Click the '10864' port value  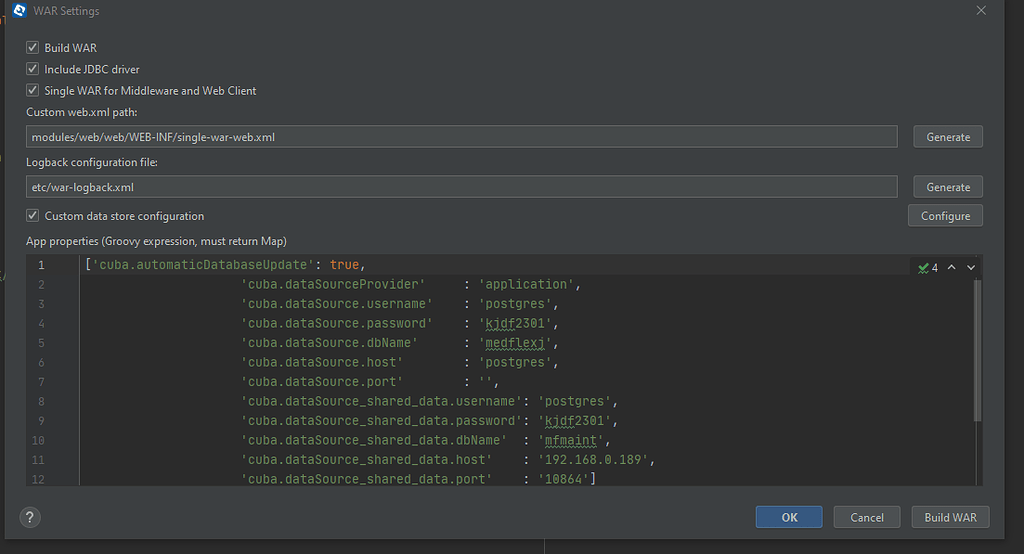click(564, 480)
